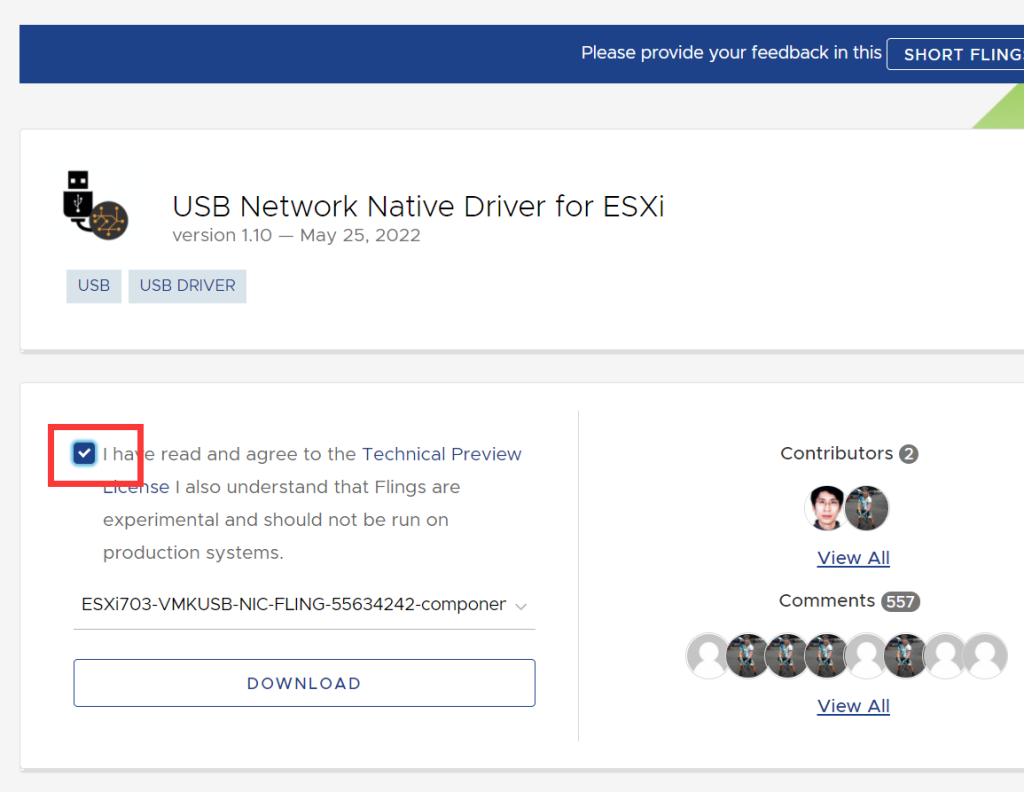Select the USB DRIVER tag
1024x792 pixels.
186,286
